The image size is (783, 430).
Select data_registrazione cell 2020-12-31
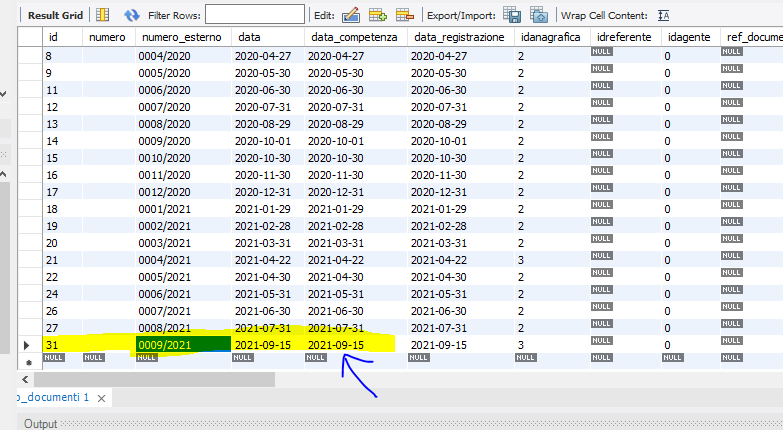click(460, 192)
